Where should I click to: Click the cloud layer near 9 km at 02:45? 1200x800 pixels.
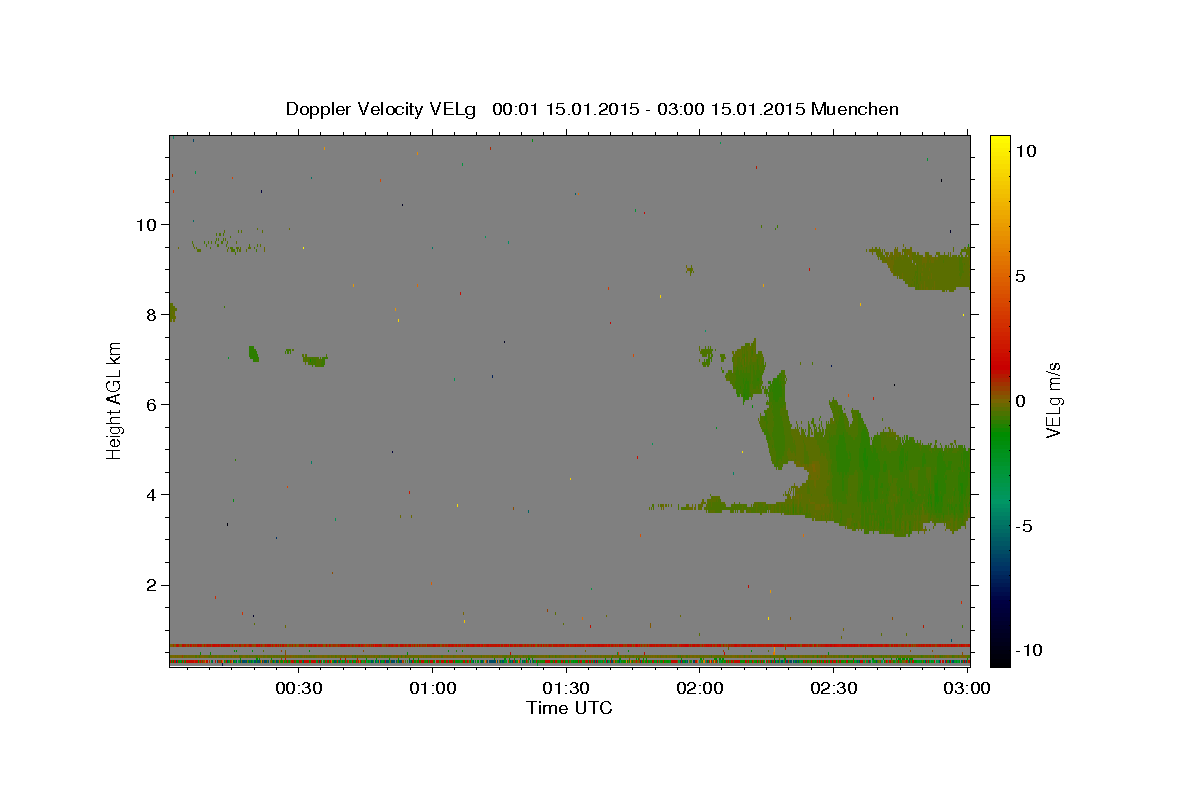pyautogui.click(x=925, y=270)
